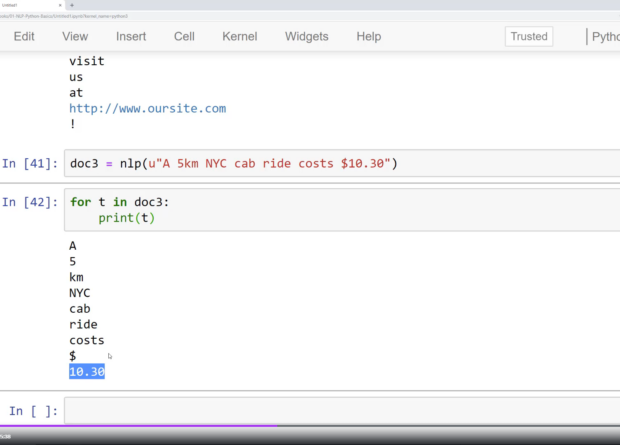Open the Insert menu
Viewport: 620px width, 445px height.
pos(131,36)
